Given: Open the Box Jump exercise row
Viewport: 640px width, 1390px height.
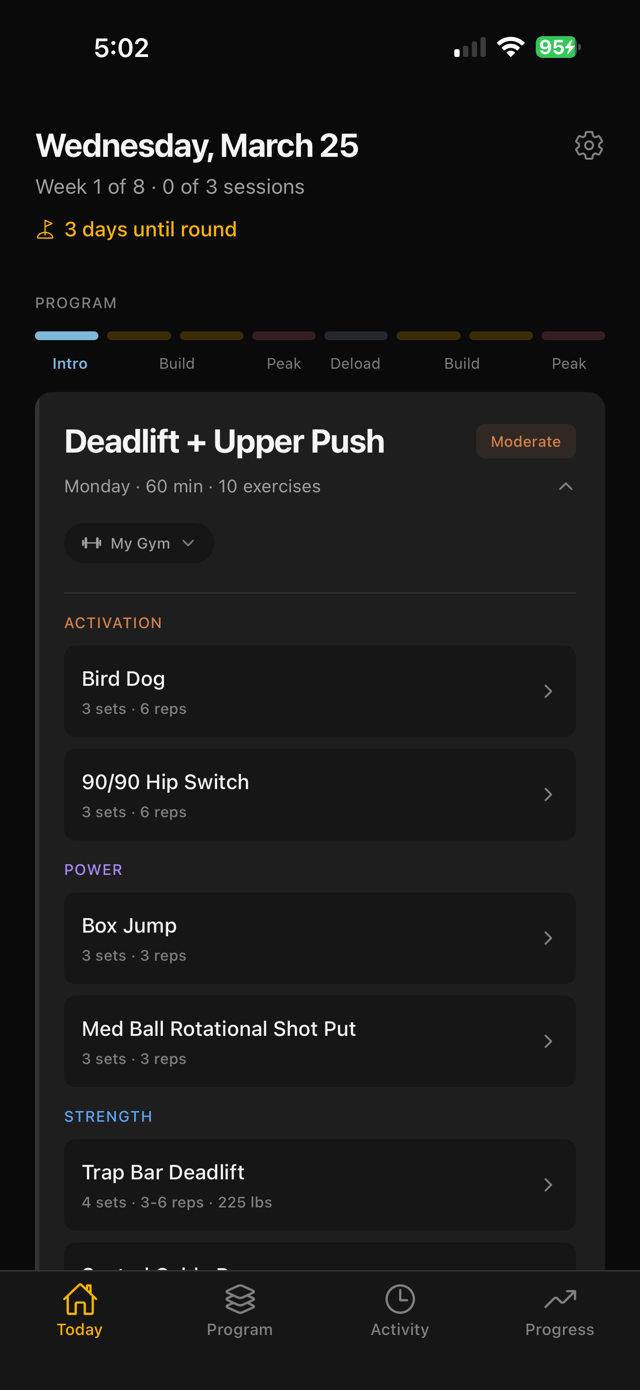Looking at the screenshot, I should [320, 938].
